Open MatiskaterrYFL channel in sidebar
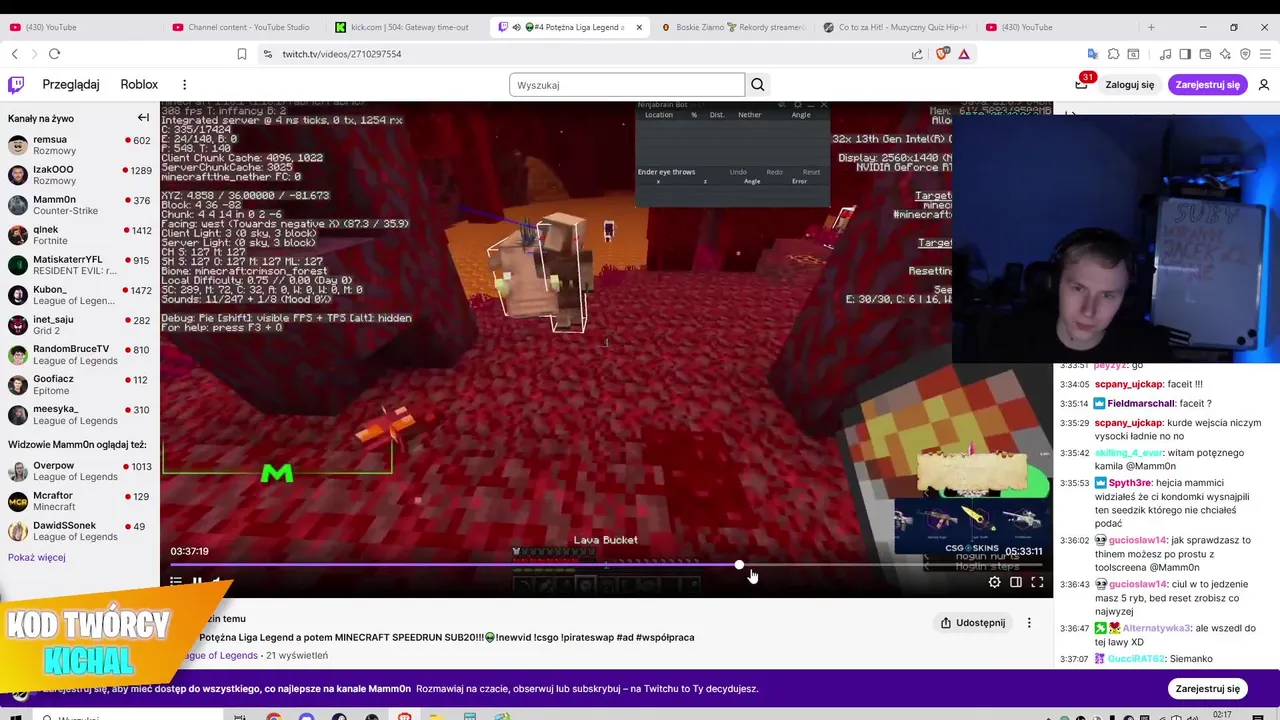The image size is (1280, 720). (80, 265)
